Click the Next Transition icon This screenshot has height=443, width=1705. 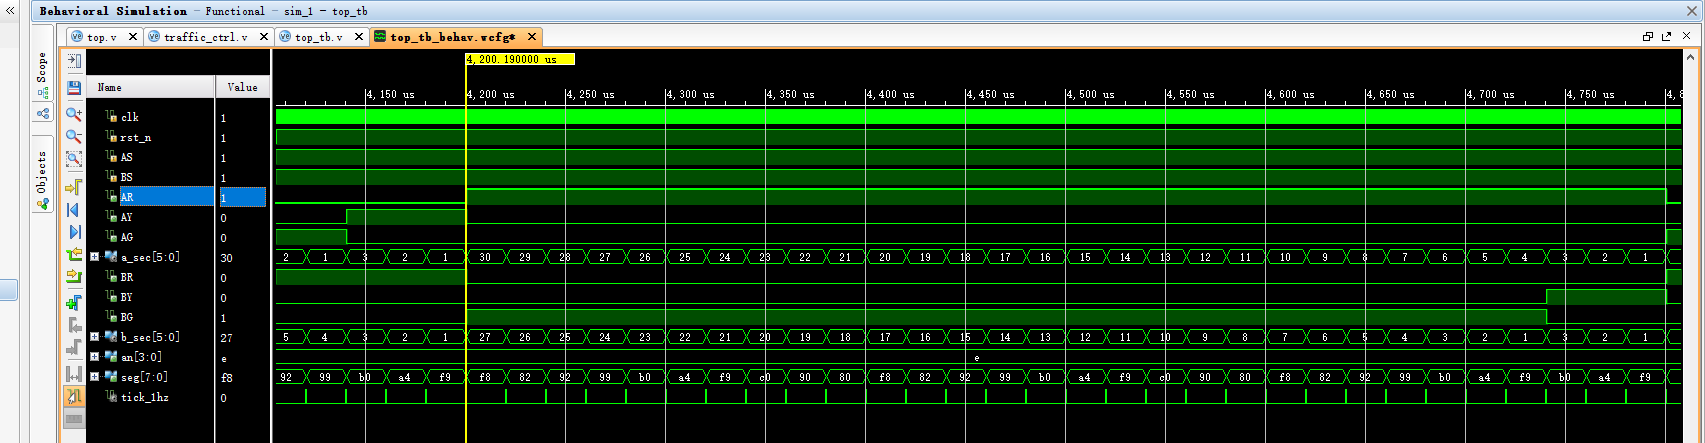click(x=74, y=277)
